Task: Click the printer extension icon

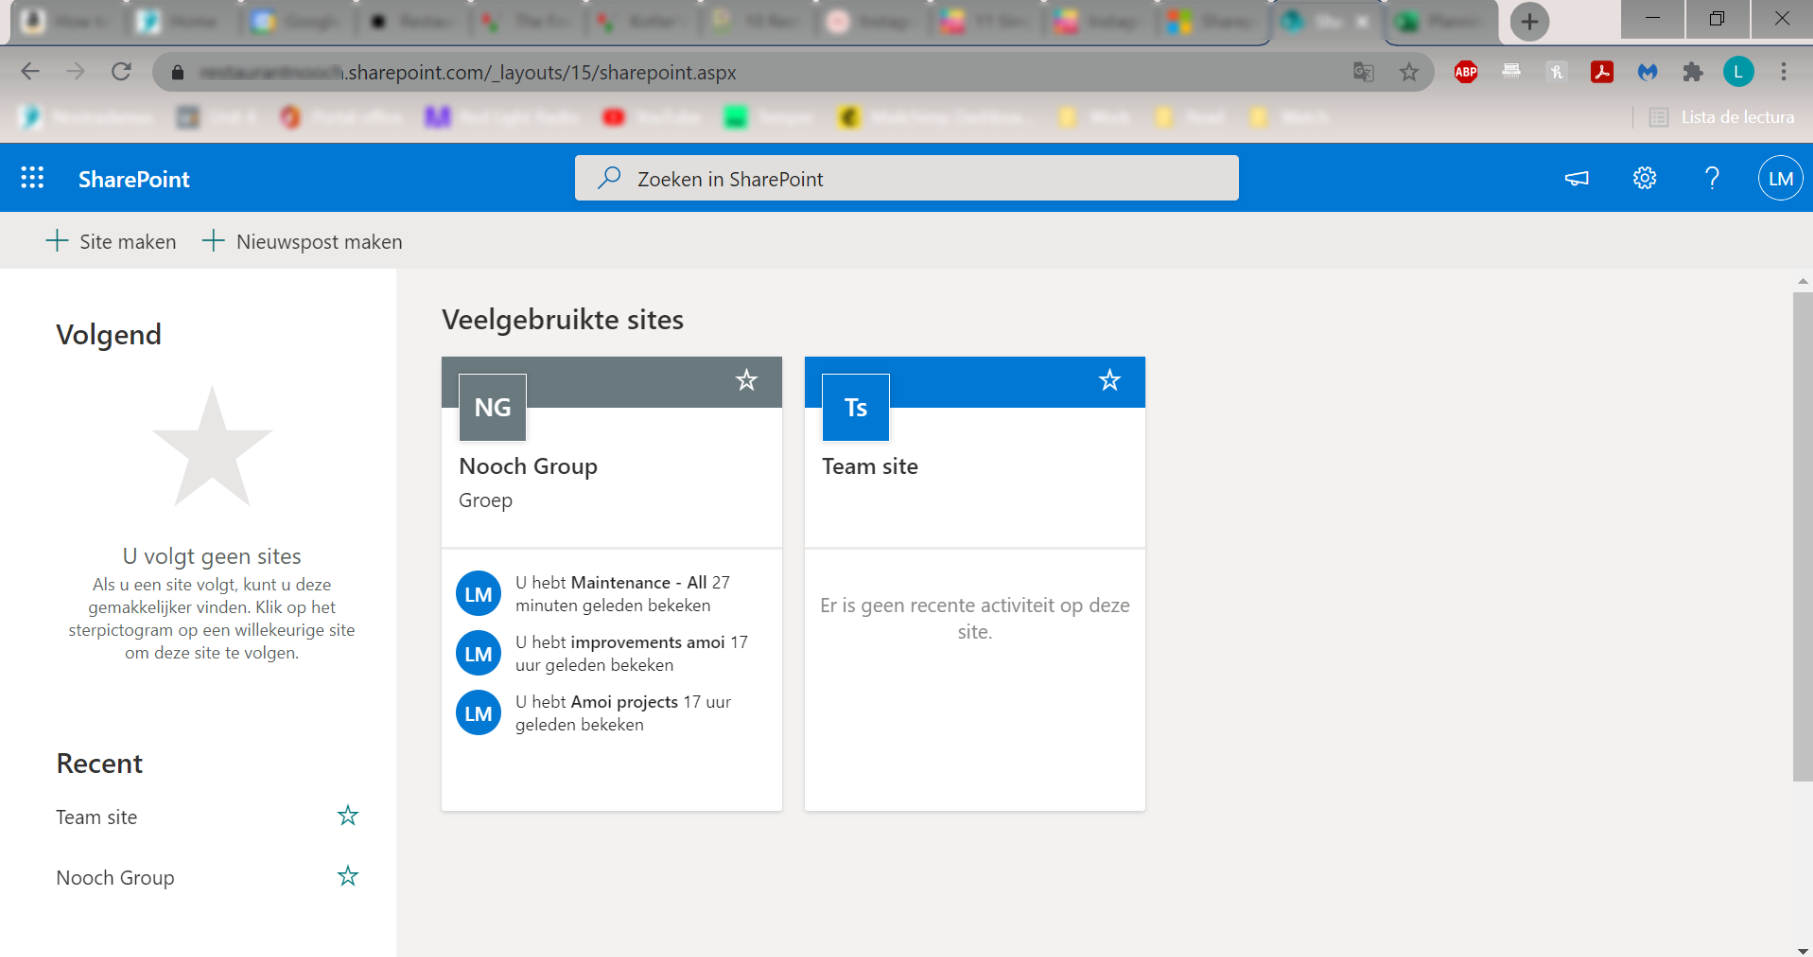Action: pos(1512,72)
